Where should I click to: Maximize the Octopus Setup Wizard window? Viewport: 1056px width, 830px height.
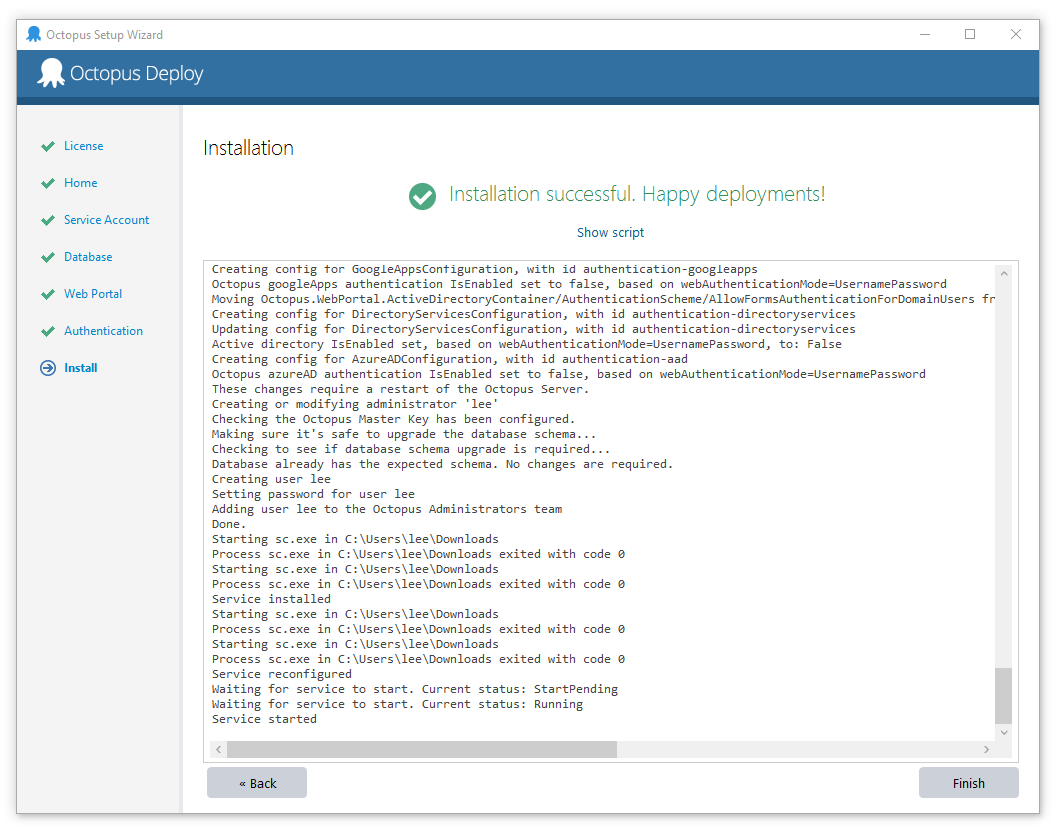(970, 34)
